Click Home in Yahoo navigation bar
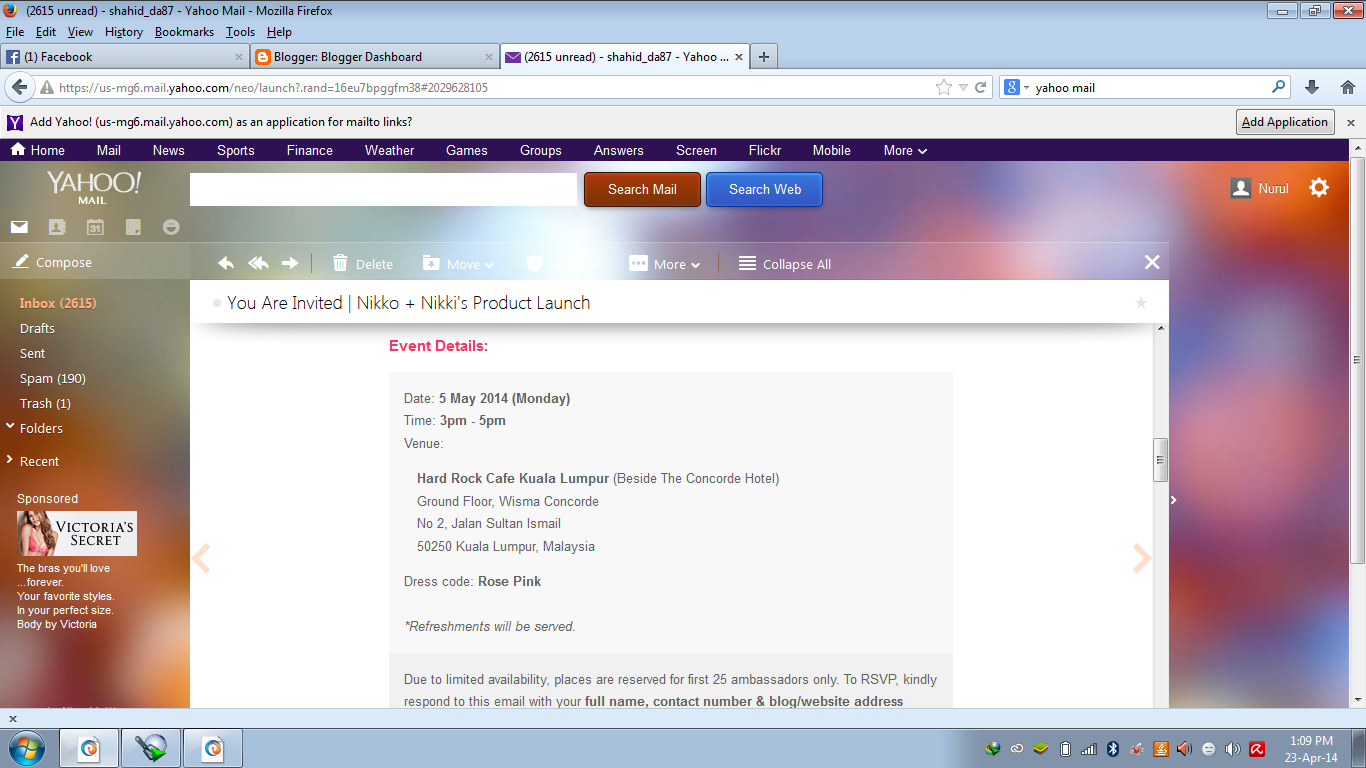 [38, 150]
